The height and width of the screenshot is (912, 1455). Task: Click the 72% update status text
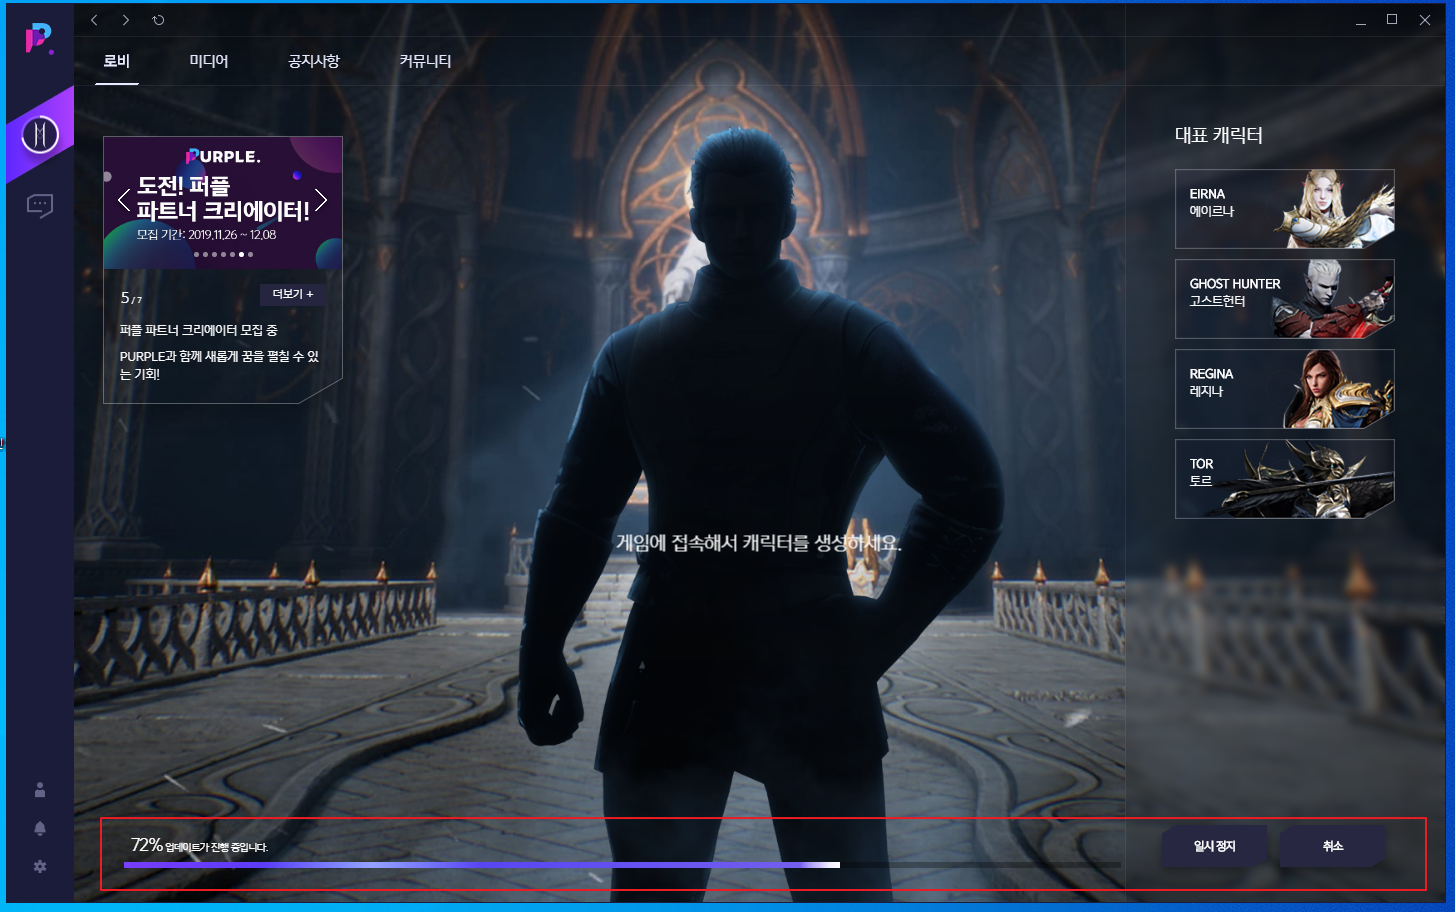[x=199, y=846]
